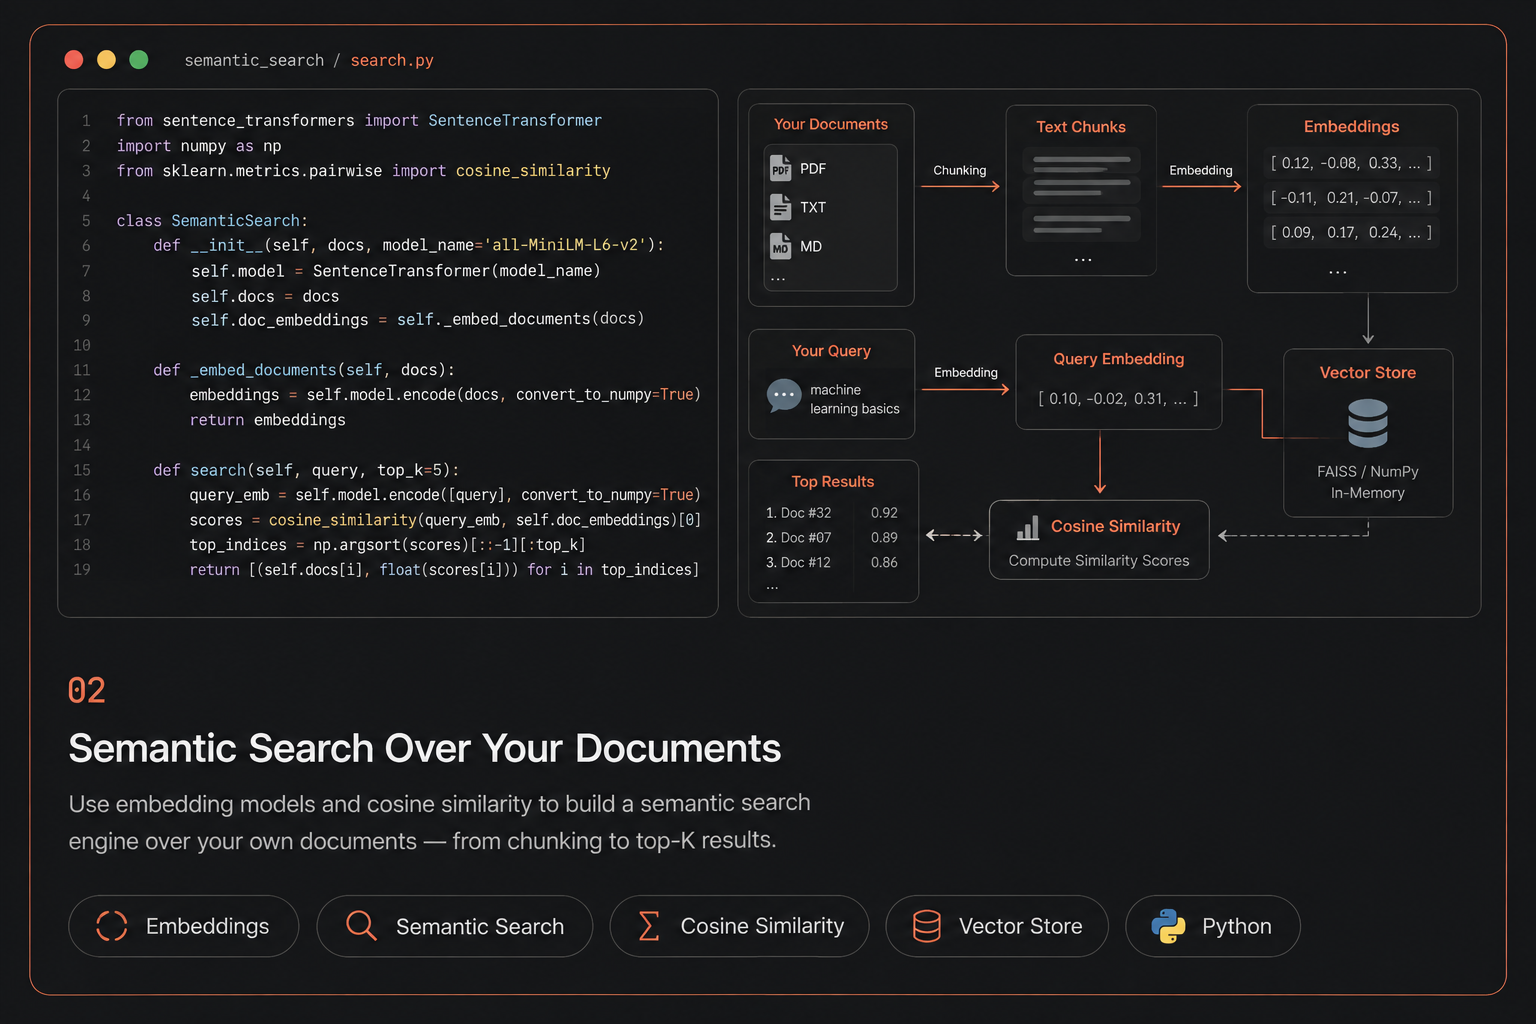This screenshot has height=1024, width=1536.
Task: Click the Cosine Similarity sigma icon
Action: [649, 926]
